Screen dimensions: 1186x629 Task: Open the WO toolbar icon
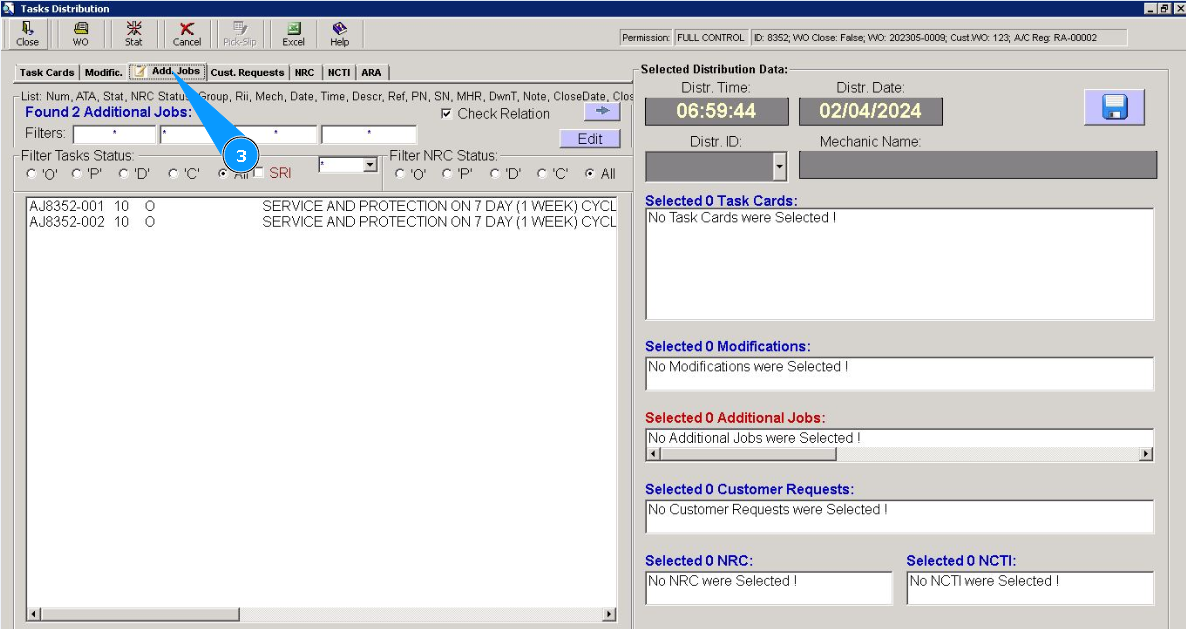pos(80,34)
